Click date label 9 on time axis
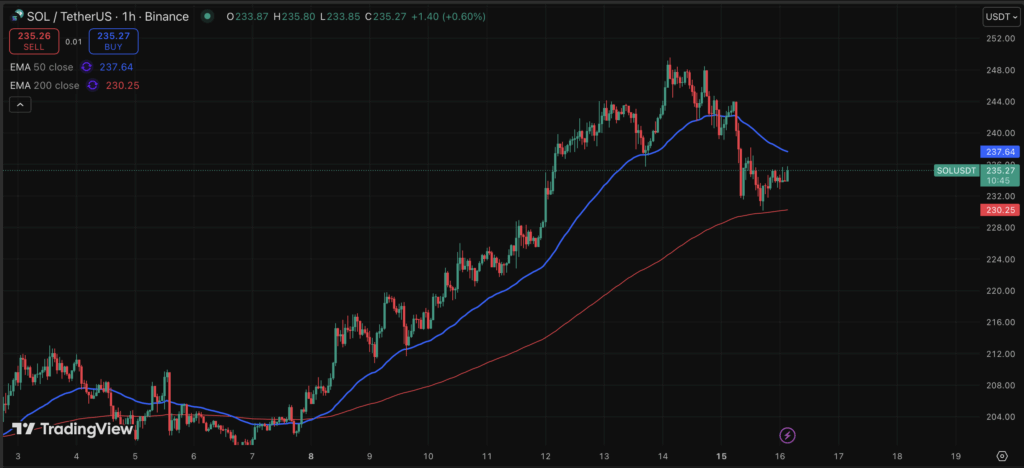The image size is (1024, 468). 370,456
